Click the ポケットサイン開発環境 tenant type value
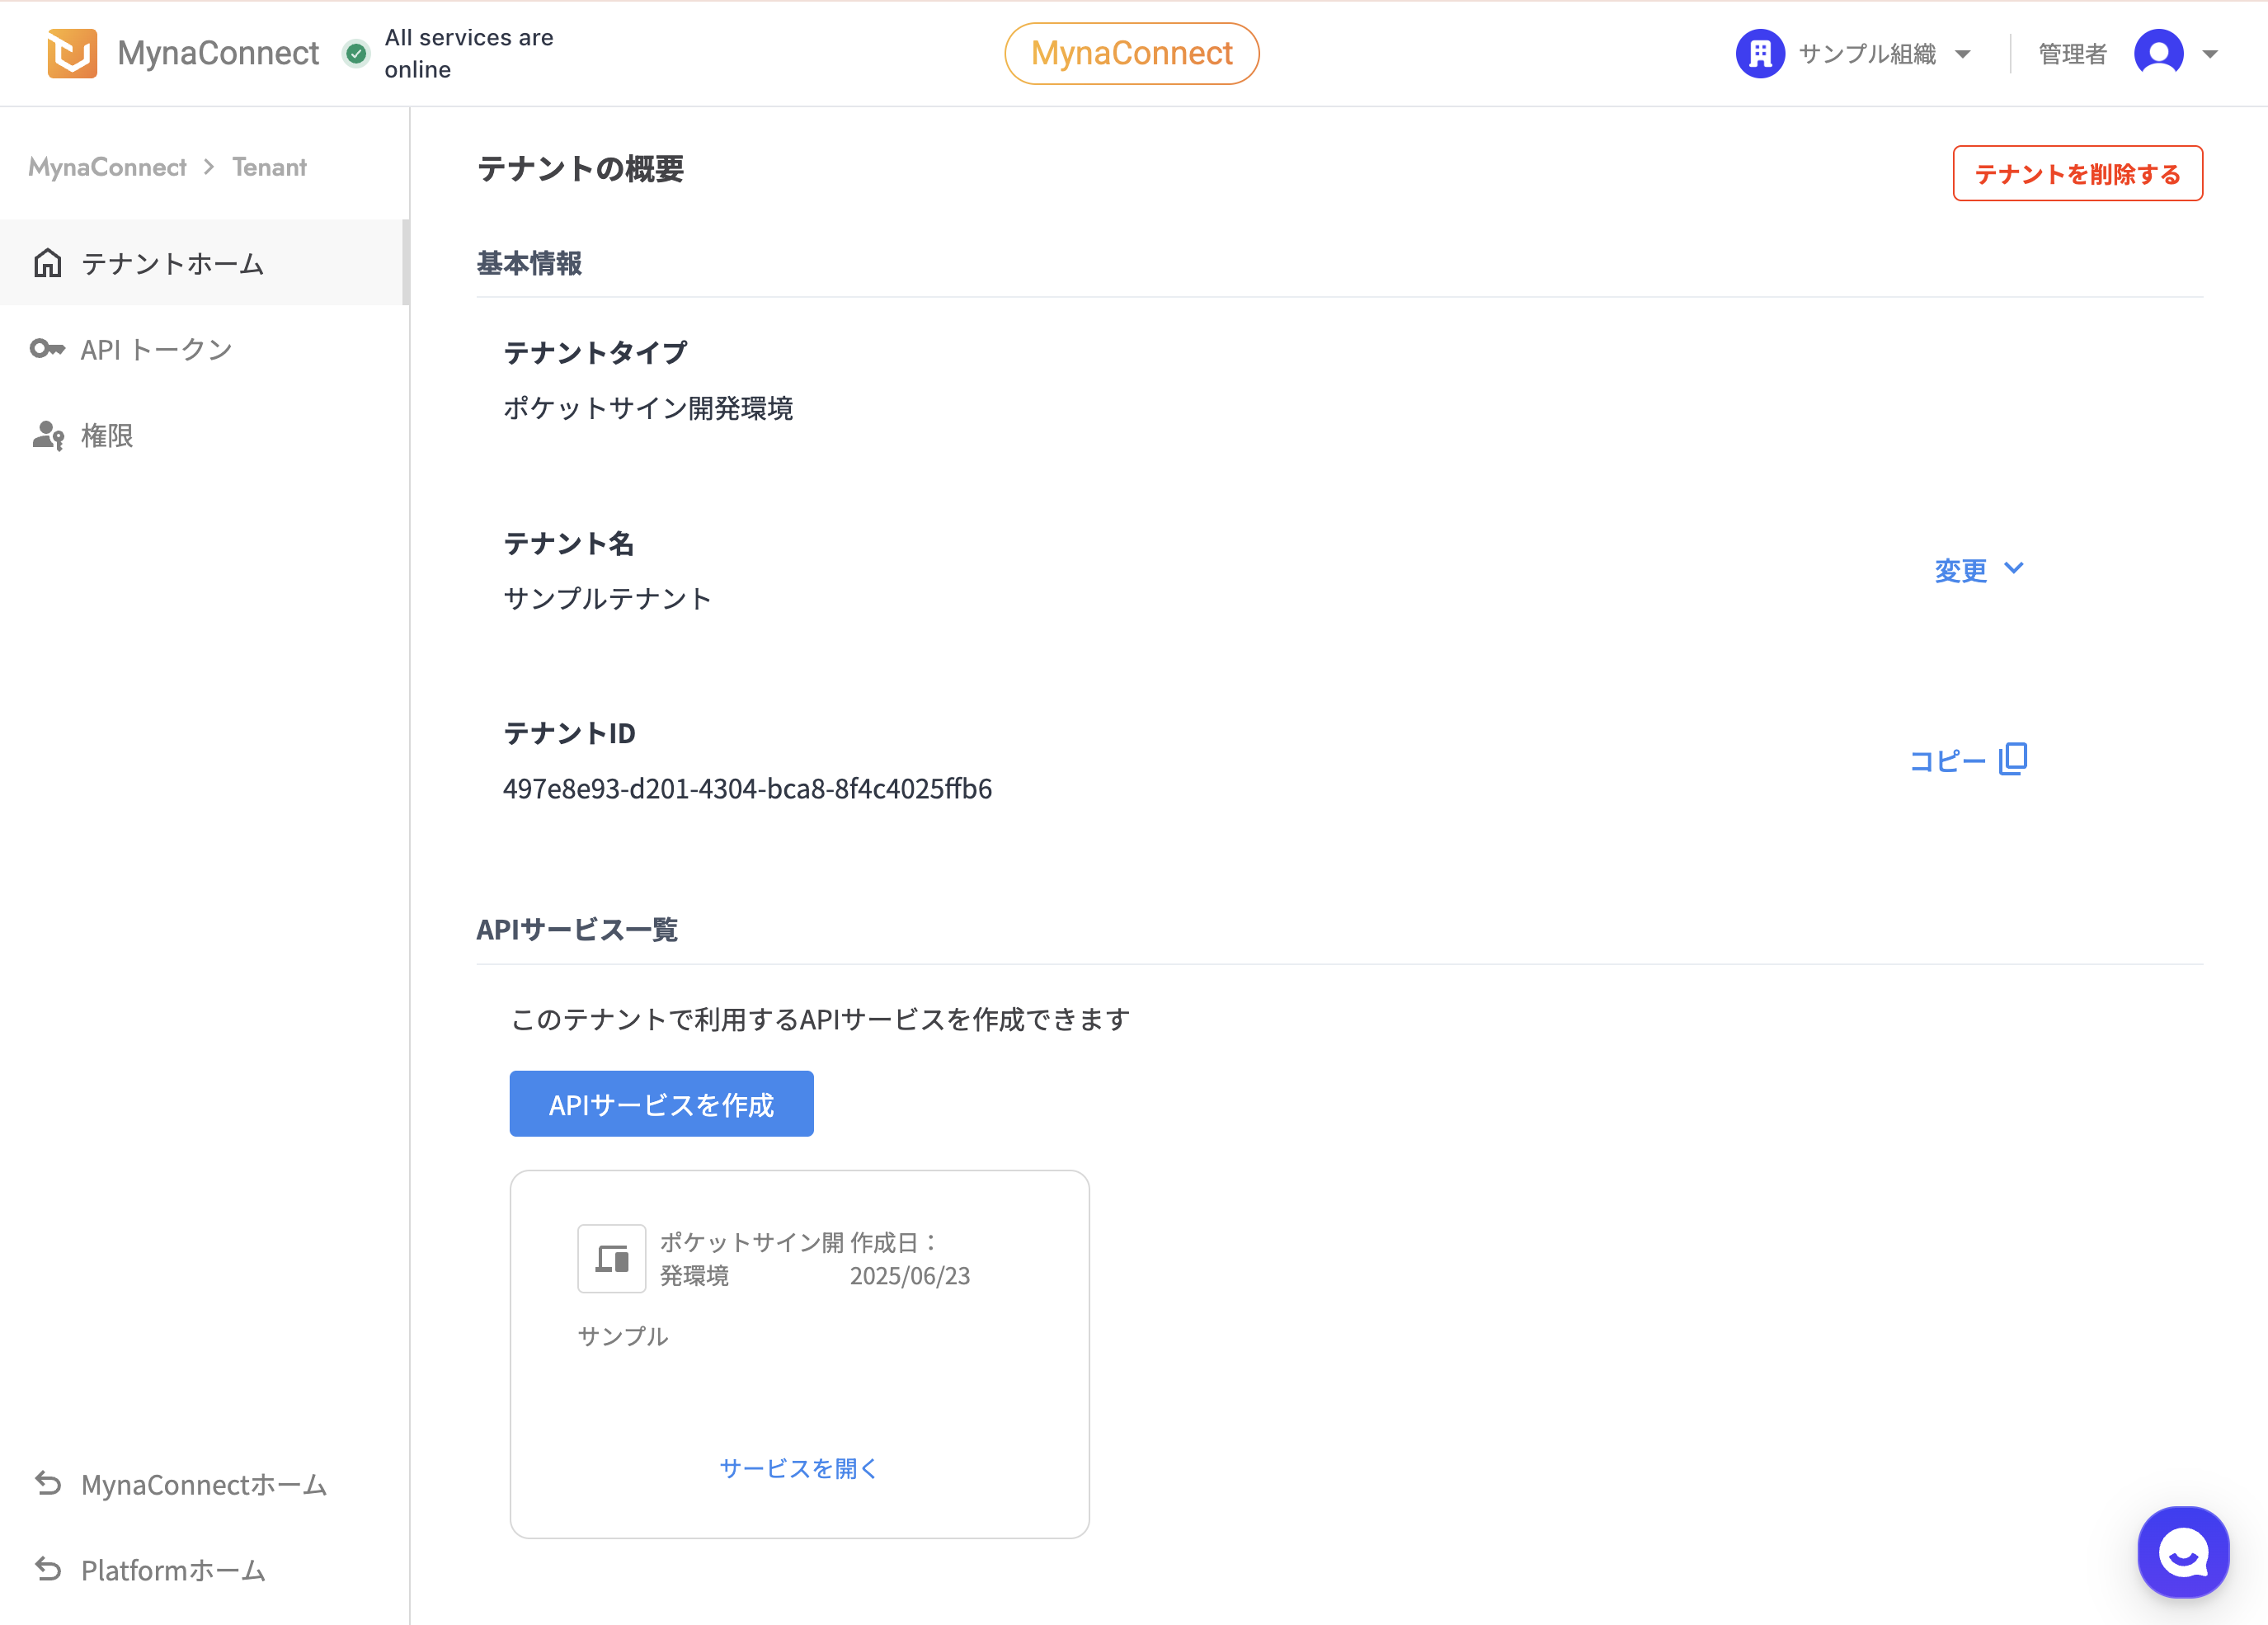2268x1625 pixels. [x=648, y=408]
